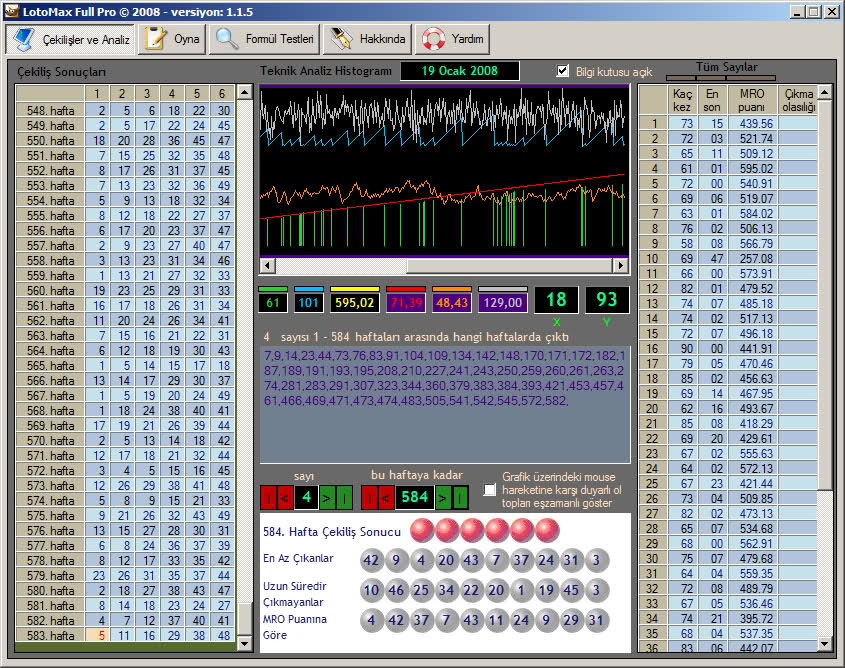
Task: Click ball 34 in Uzun Süredir Çıkmayanlar row
Action: click(446, 590)
